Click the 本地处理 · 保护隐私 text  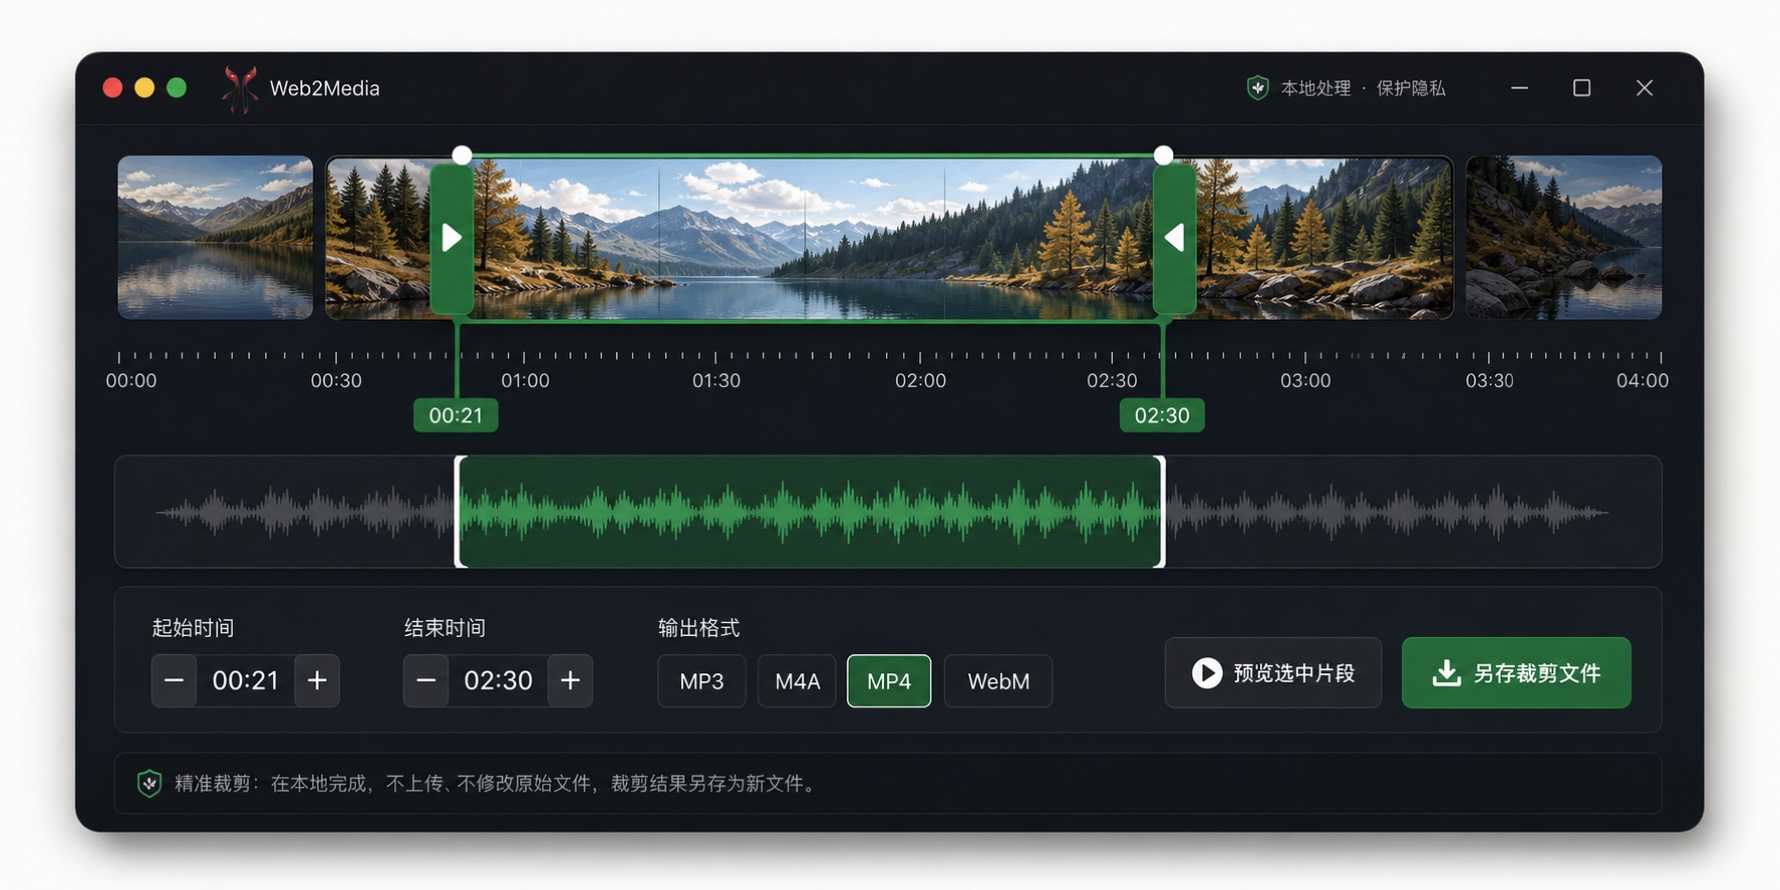(1363, 88)
